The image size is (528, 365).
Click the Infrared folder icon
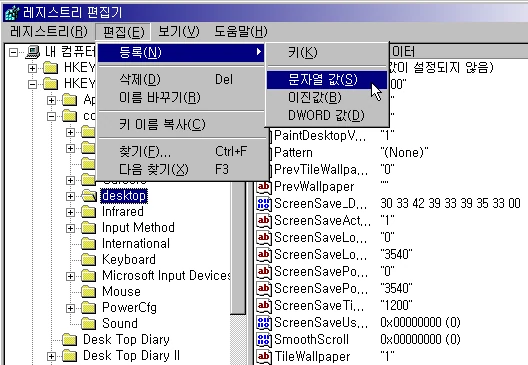89,212
